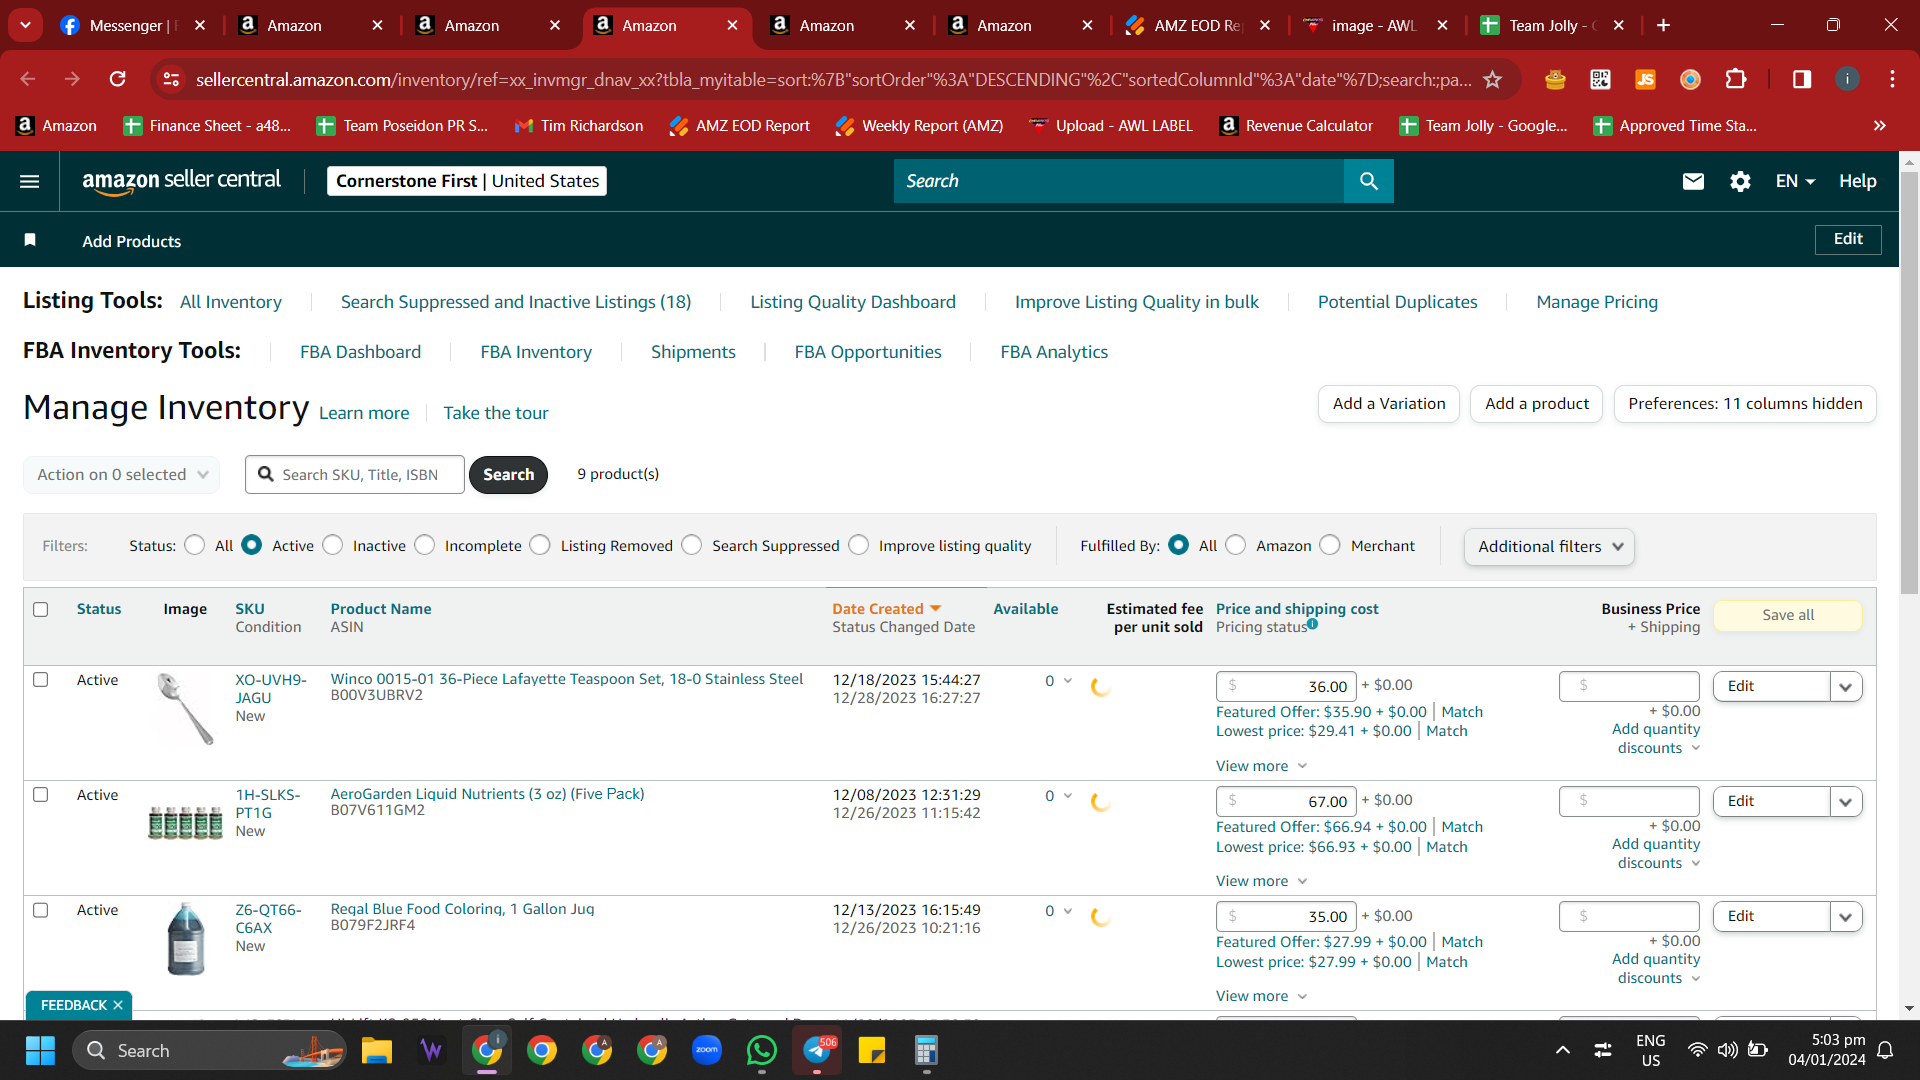
Task: Open the settings gear in Seller Central
Action: [1740, 181]
